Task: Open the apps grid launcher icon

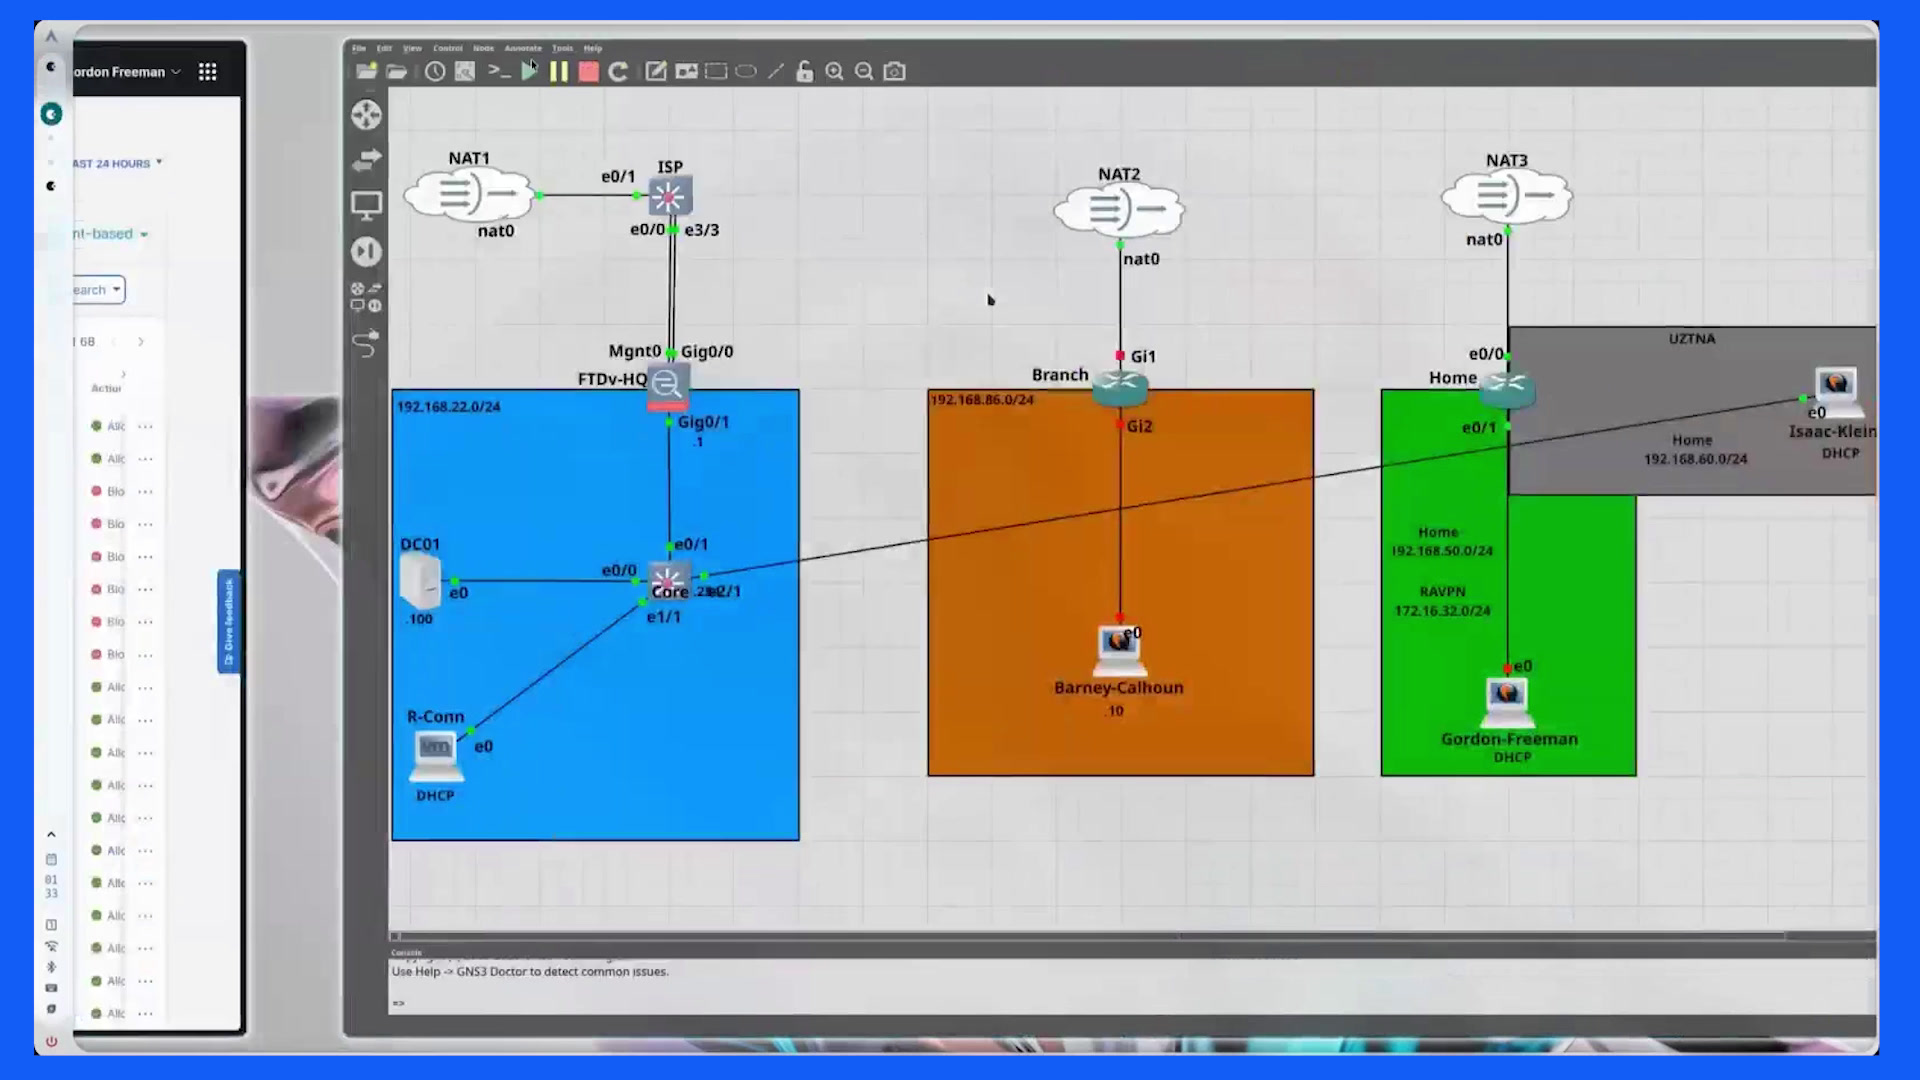Action: pos(208,72)
